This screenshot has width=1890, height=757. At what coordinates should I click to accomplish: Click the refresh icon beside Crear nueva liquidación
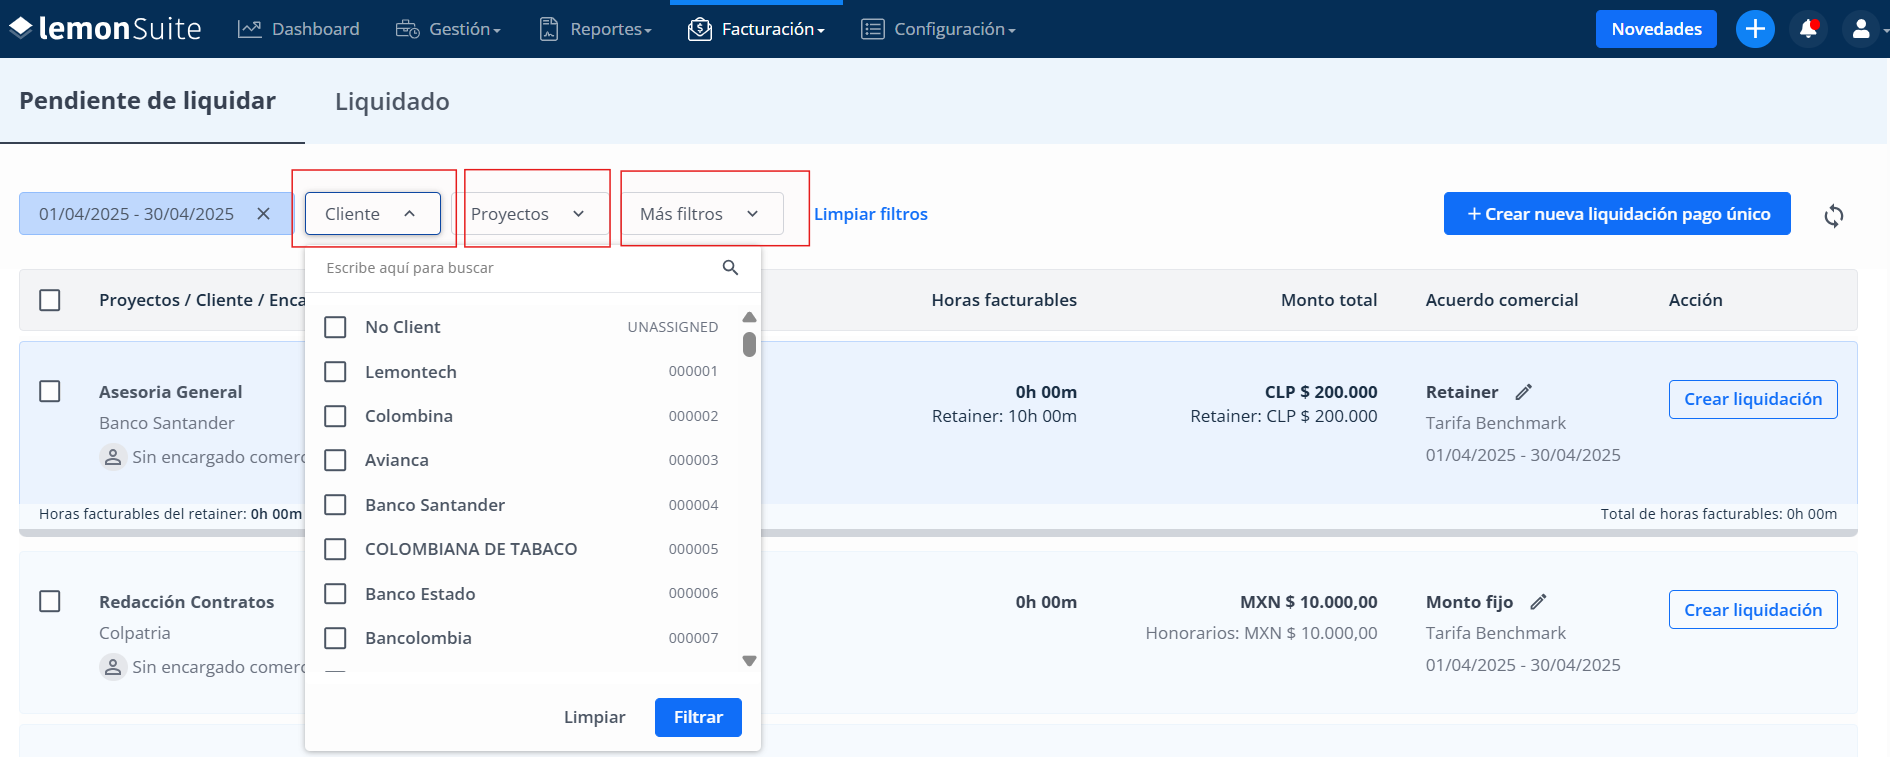pos(1833,215)
